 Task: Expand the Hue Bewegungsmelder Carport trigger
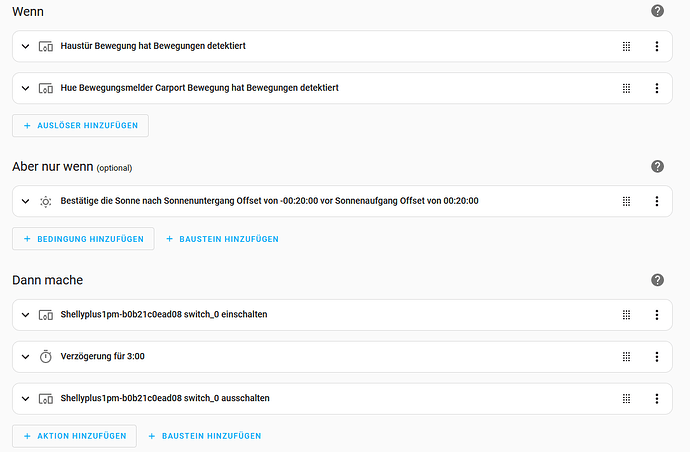pyautogui.click(x=26, y=88)
